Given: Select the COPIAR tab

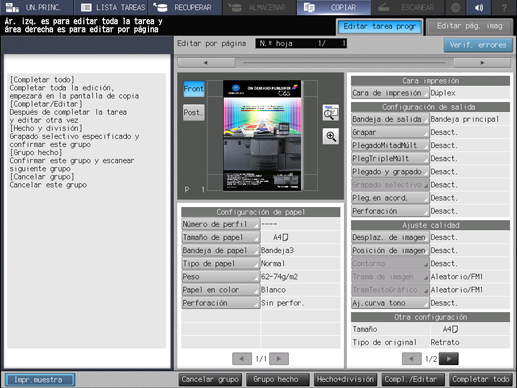Looking at the screenshot, I should 334,7.
